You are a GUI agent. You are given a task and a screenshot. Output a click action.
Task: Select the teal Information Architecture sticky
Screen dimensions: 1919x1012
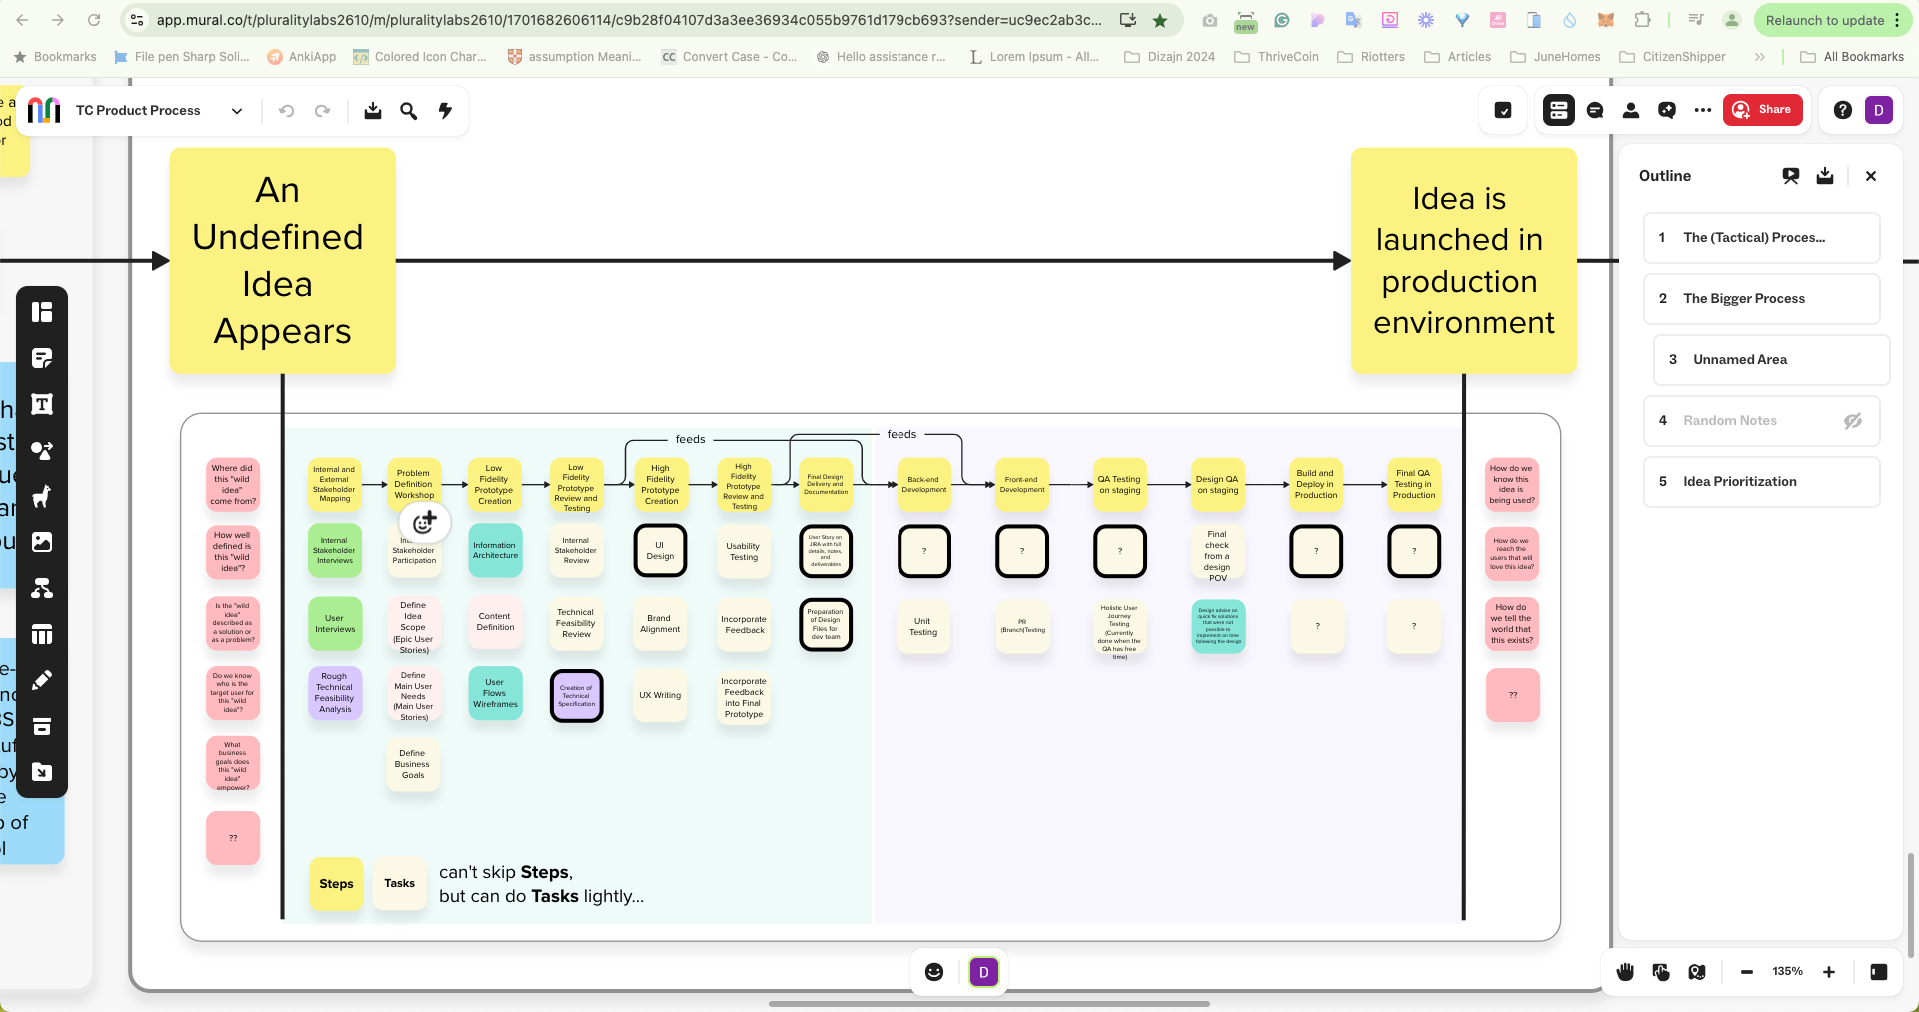click(495, 551)
